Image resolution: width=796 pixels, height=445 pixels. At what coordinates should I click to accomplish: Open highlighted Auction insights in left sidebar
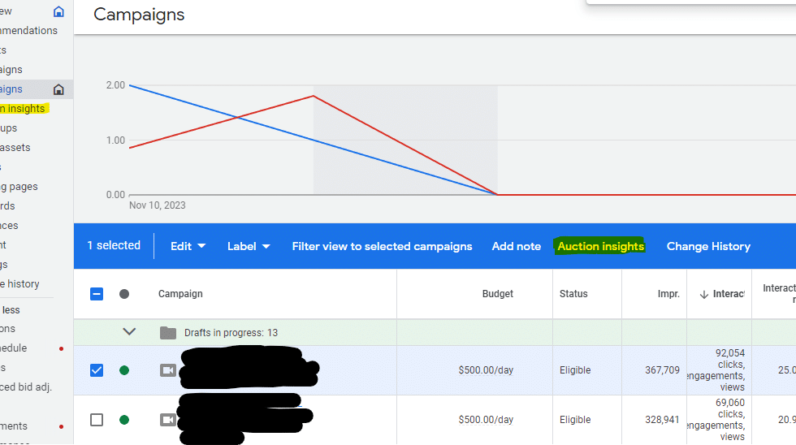23,109
